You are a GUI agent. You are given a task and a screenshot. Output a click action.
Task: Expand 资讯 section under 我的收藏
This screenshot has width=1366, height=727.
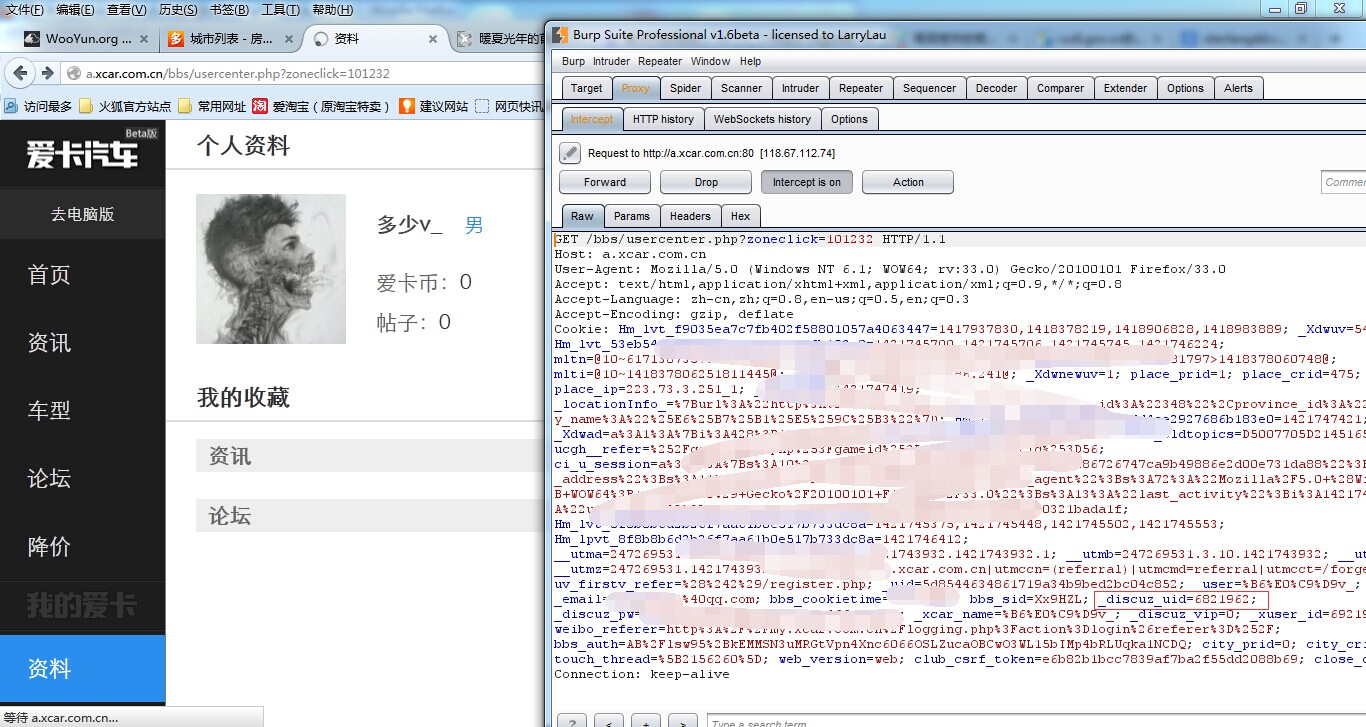[x=370, y=456]
